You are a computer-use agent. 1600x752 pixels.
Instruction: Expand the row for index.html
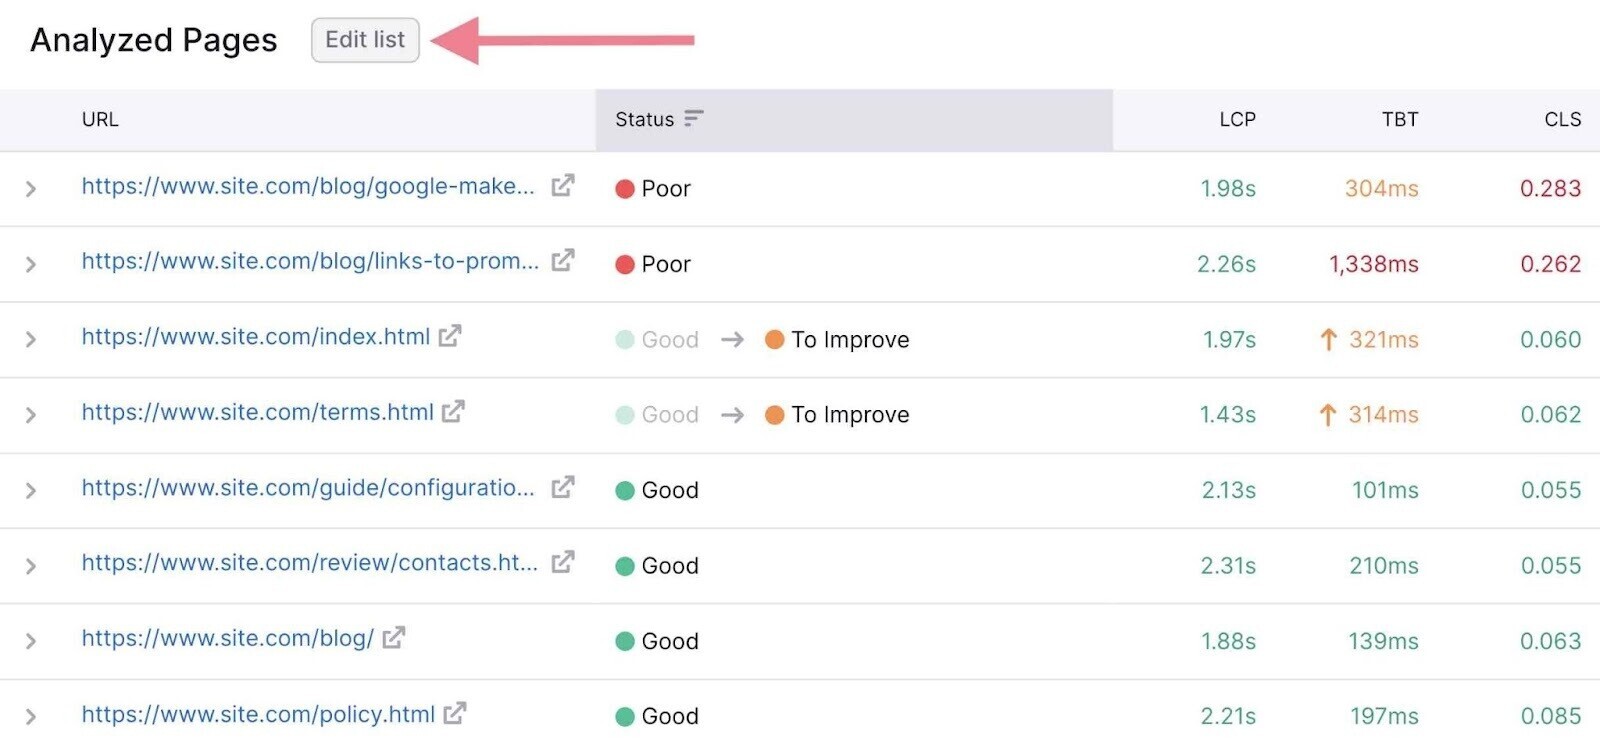coord(31,338)
